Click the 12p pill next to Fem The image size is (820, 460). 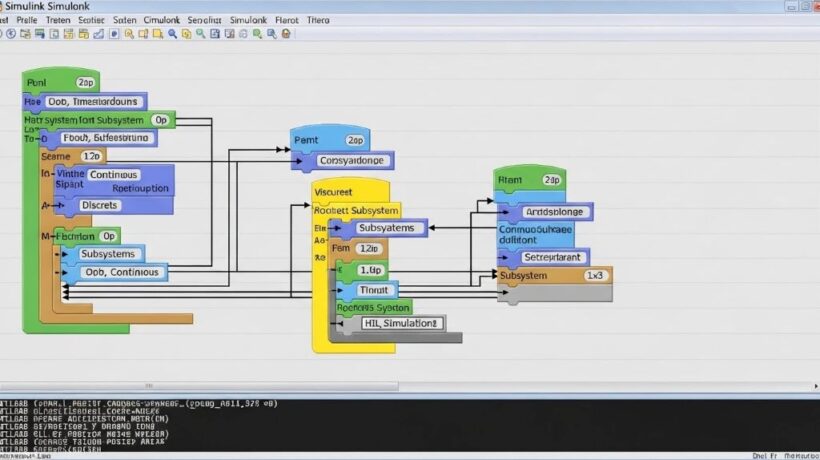(369, 248)
